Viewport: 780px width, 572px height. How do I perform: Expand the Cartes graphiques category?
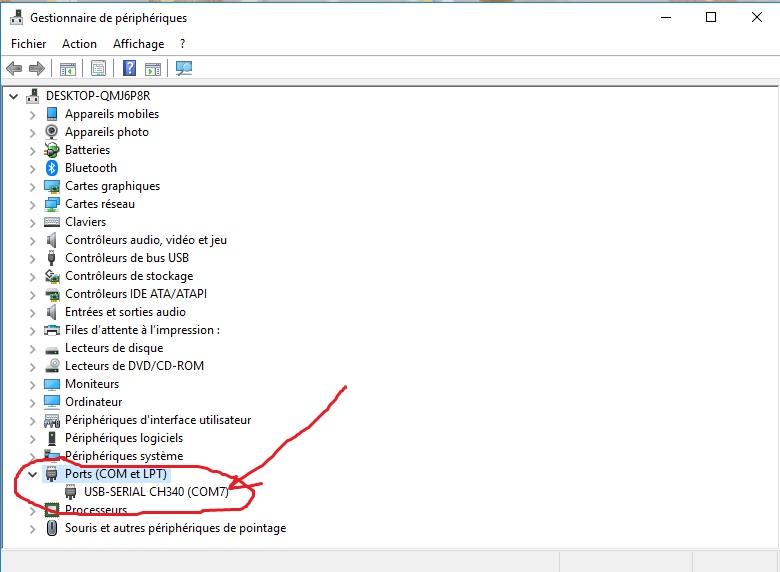coord(32,187)
